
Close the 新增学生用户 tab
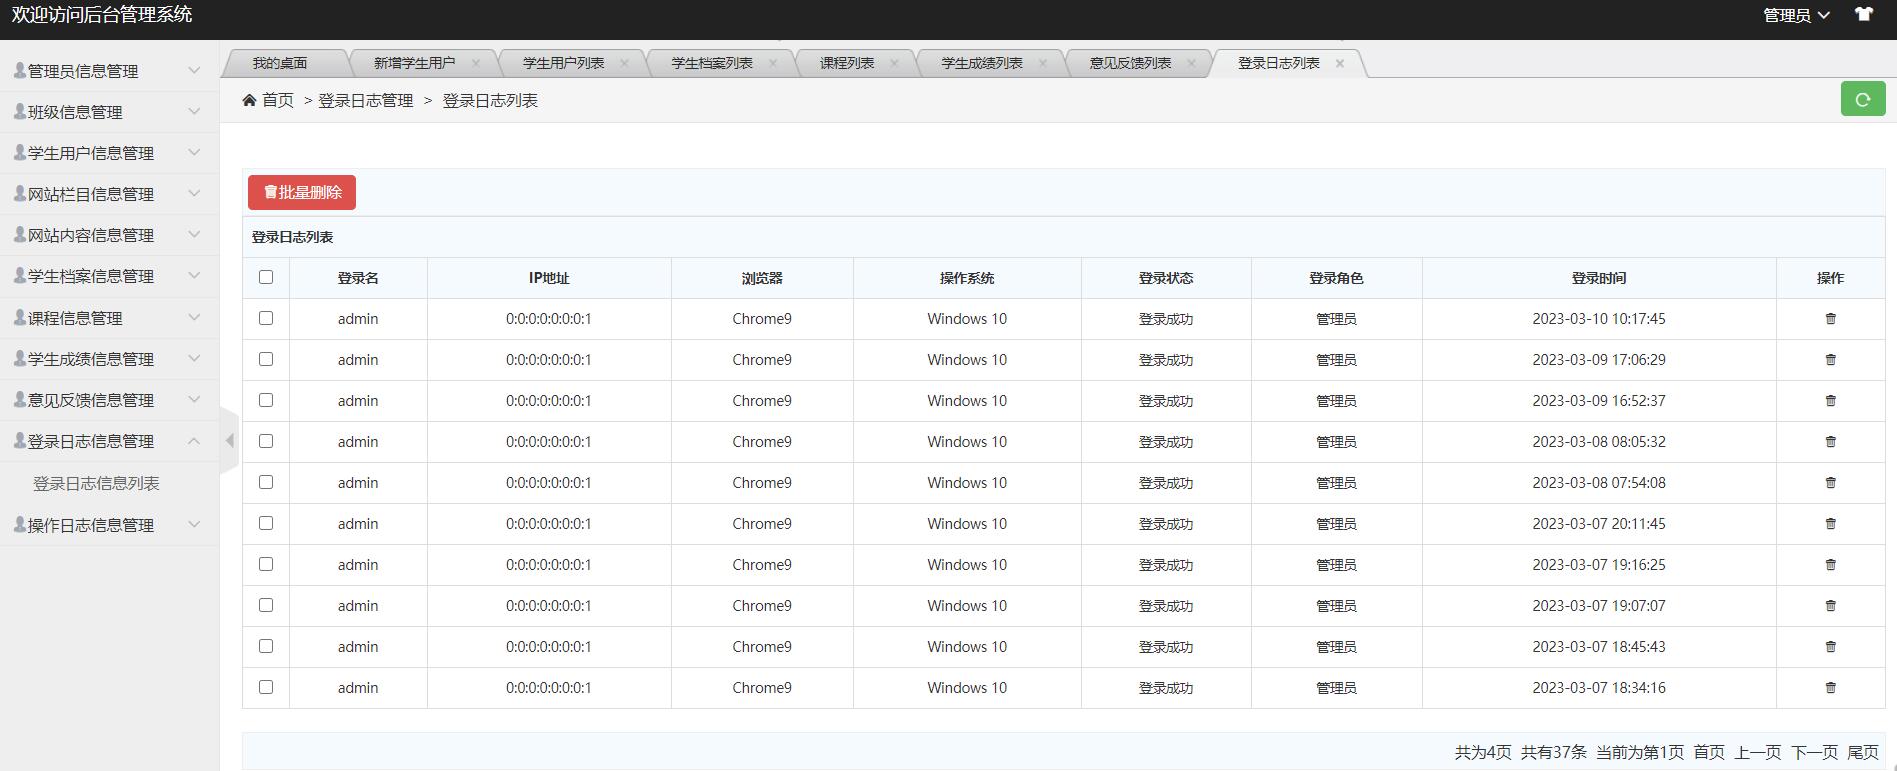(476, 63)
